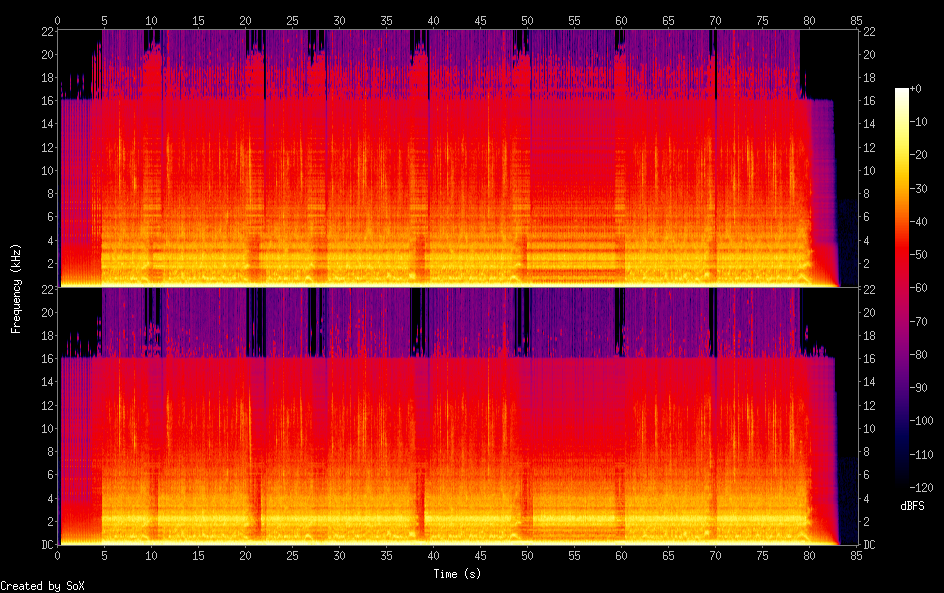This screenshot has width=944, height=593.
Task: Click the 70 second tick on top time axis
Action: (715, 20)
